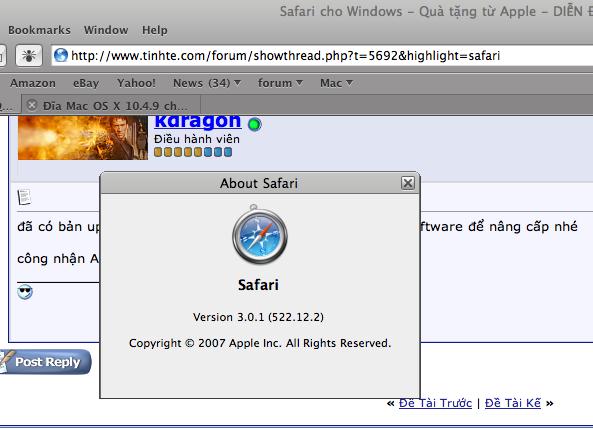Click the About Safari title bar
The height and width of the screenshot is (430, 593).
260,183
